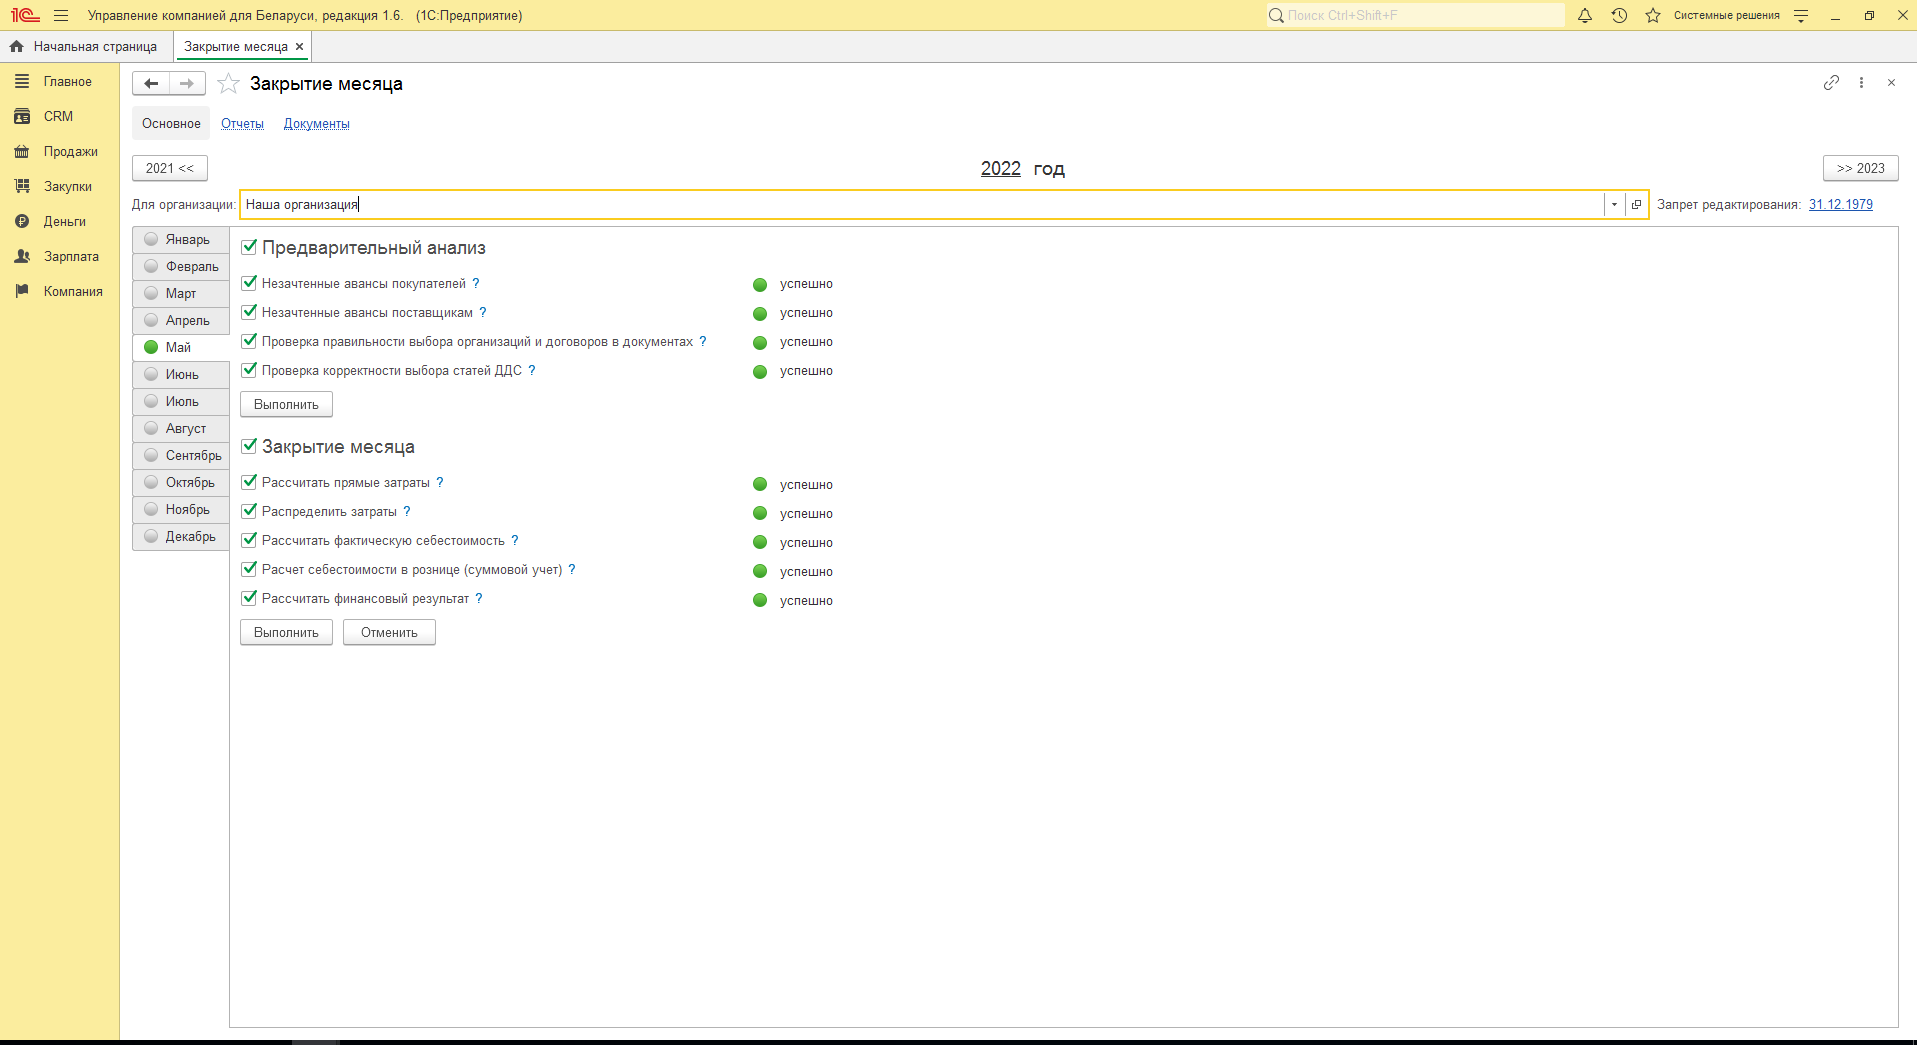Toggle the Предварительный анализ section checkbox
The height and width of the screenshot is (1045, 1917).
tap(250, 247)
